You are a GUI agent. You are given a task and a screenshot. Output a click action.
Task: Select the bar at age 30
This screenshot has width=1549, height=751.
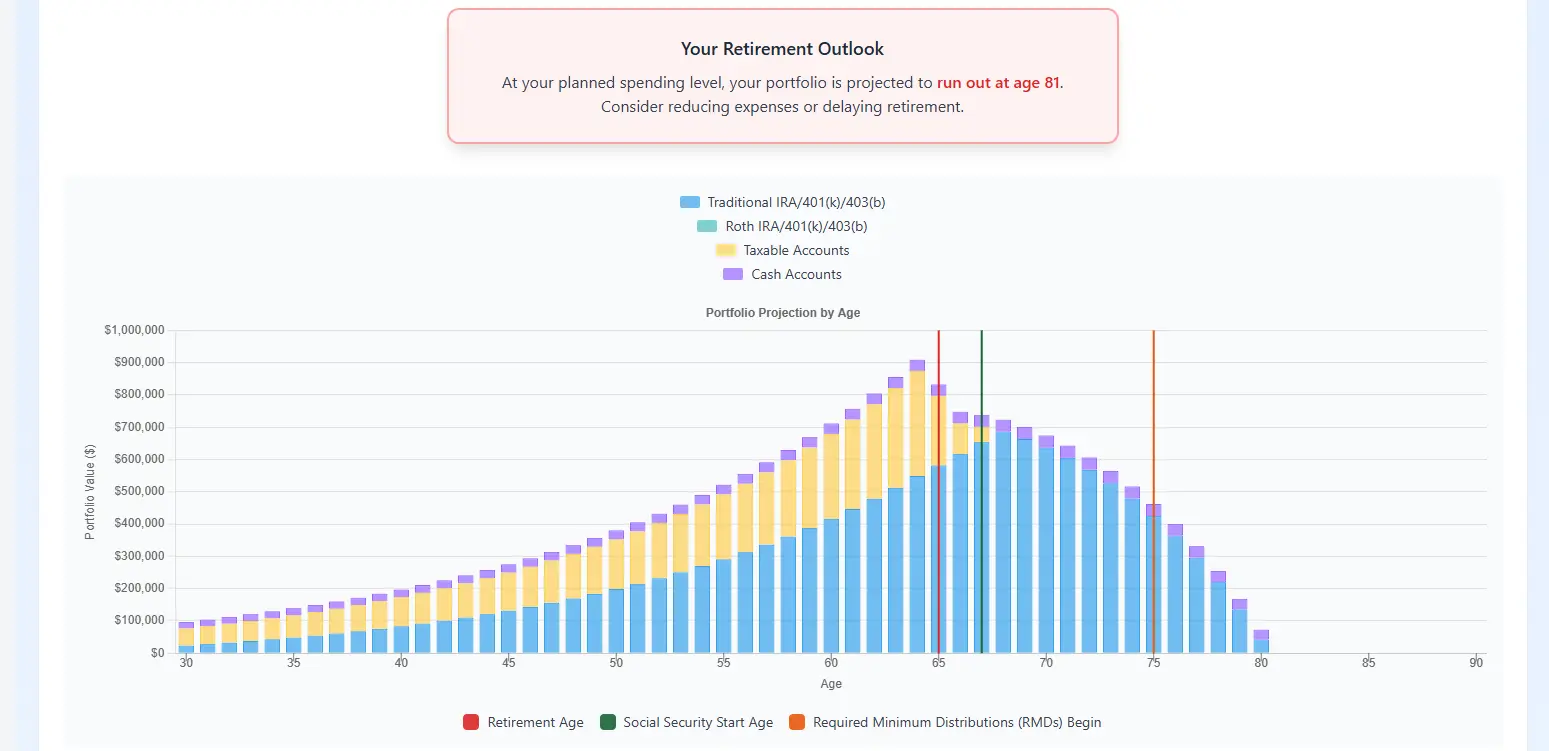click(x=186, y=637)
